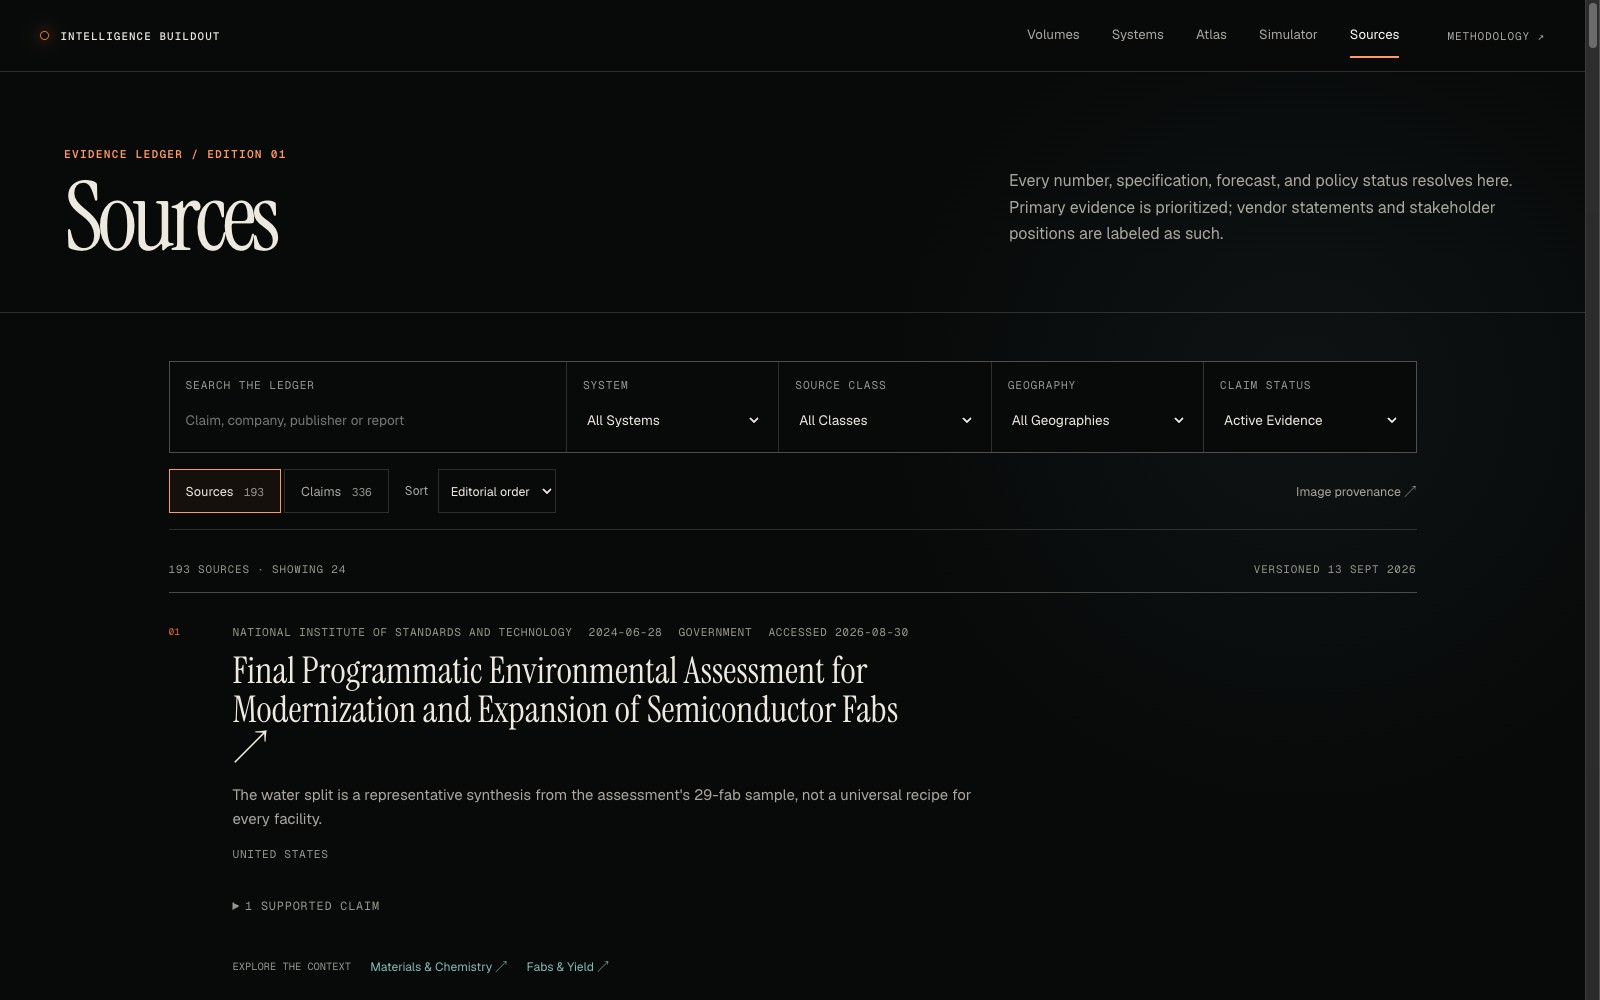Expand the 1 Supported Claim disclosure
The height and width of the screenshot is (1000, 1600).
coord(306,906)
